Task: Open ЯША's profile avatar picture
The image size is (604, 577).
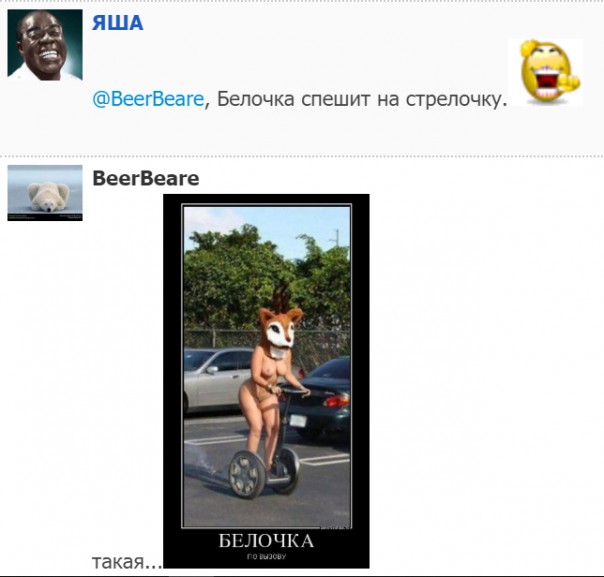Action: point(45,45)
